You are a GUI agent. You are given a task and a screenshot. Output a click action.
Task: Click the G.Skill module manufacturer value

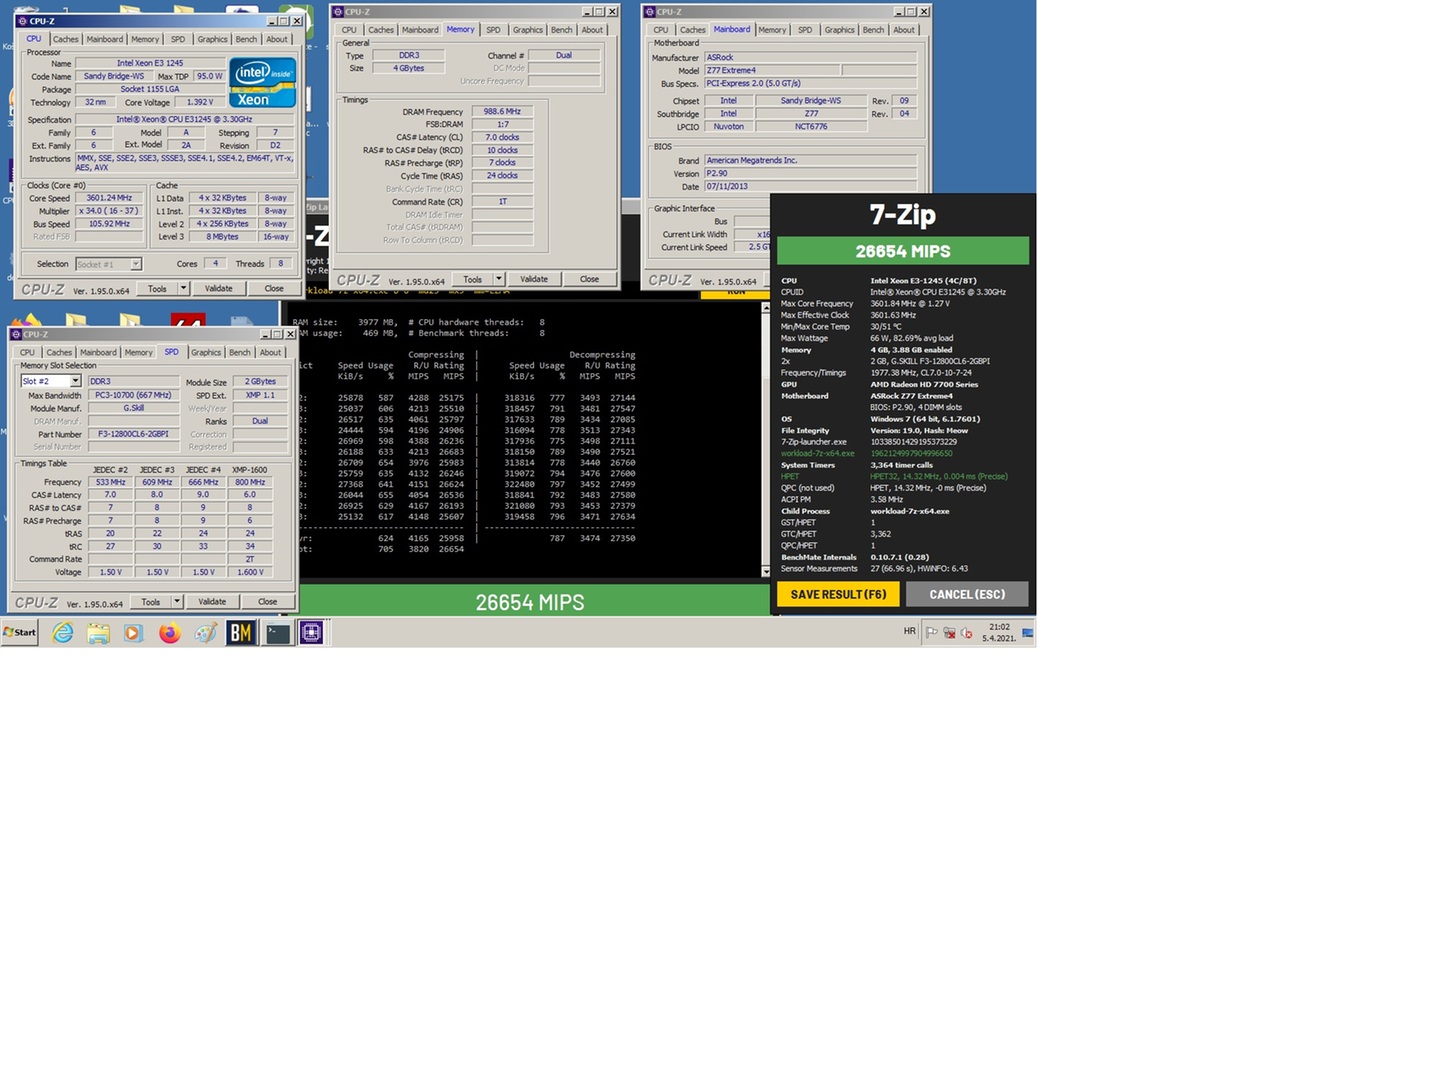click(134, 408)
